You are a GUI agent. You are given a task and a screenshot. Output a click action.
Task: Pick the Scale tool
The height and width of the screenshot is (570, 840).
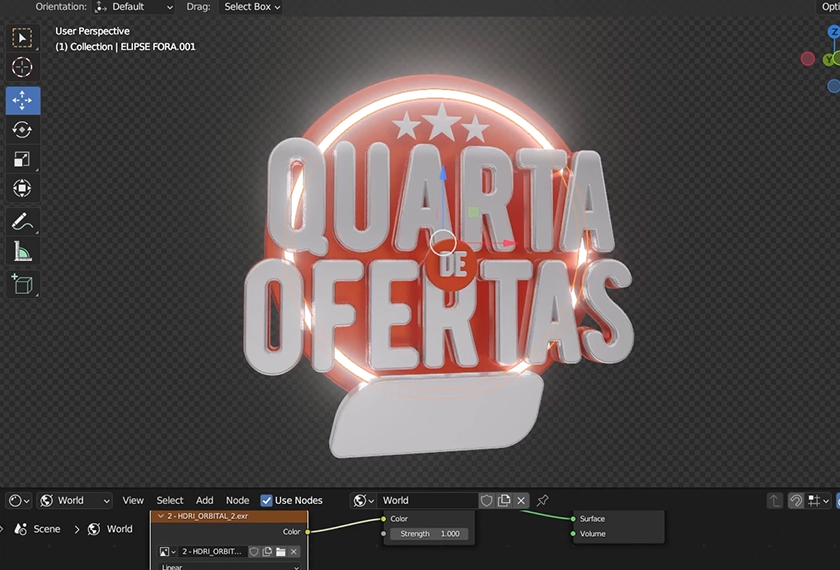(x=22, y=159)
